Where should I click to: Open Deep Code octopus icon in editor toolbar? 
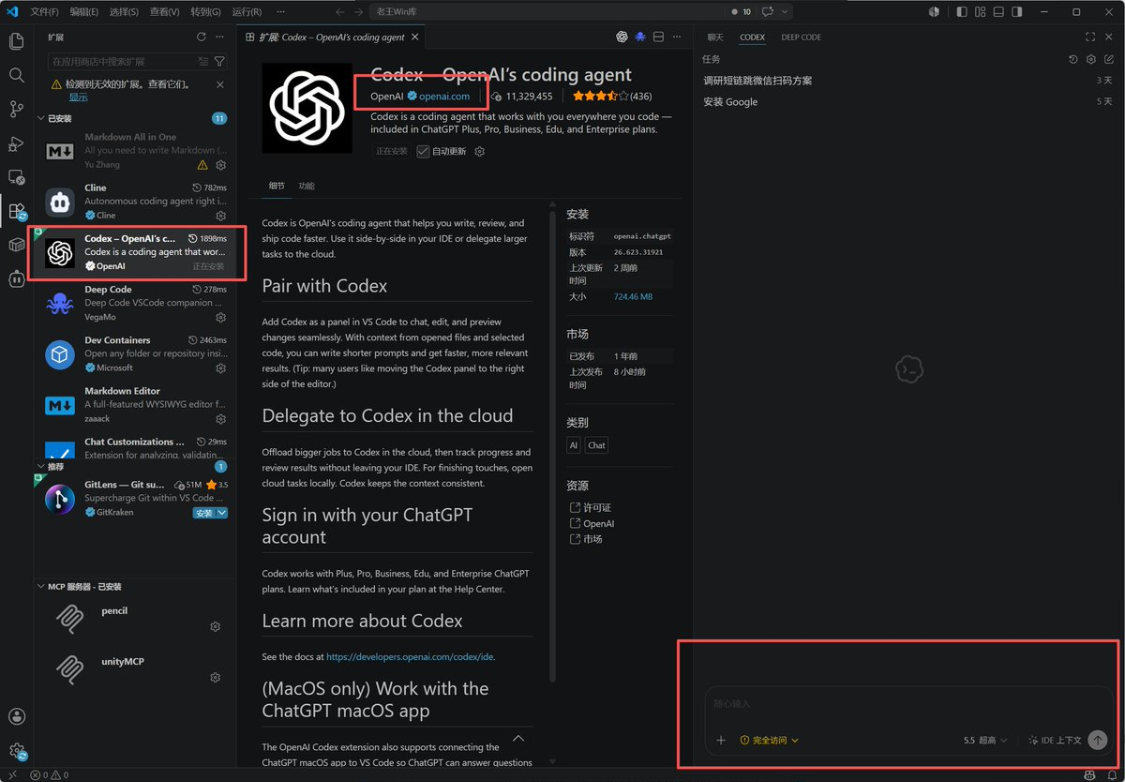[640, 37]
